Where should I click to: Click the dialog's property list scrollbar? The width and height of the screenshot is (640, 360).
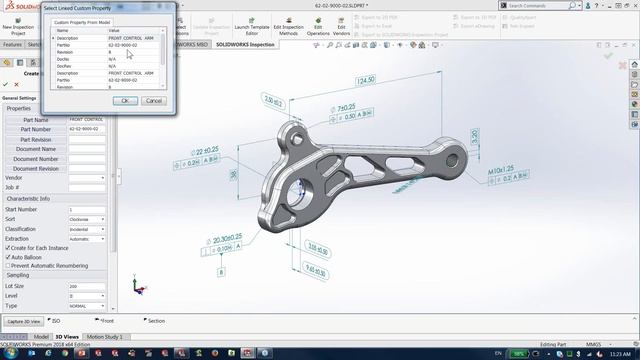pos(163,49)
